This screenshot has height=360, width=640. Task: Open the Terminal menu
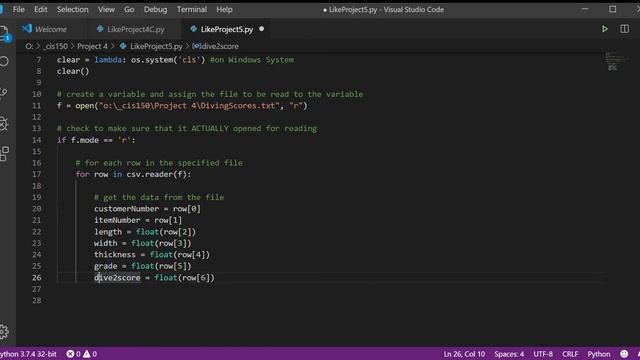(191, 9)
